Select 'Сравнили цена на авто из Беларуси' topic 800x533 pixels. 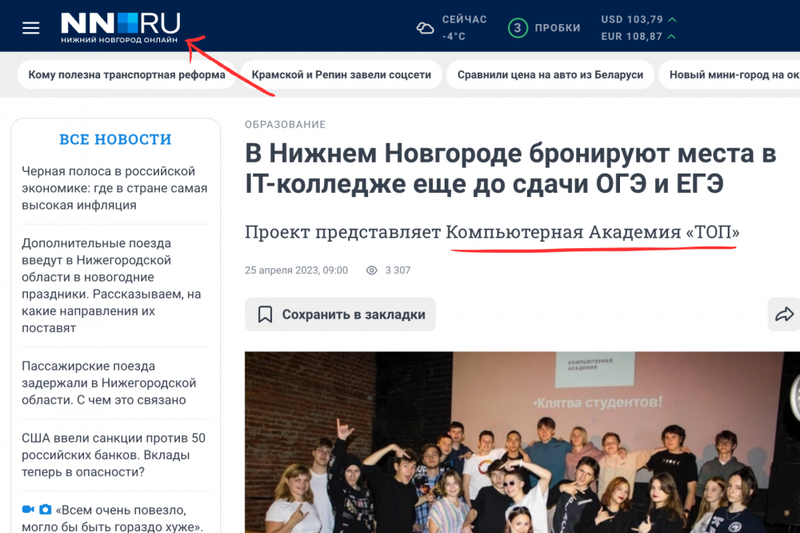point(550,75)
